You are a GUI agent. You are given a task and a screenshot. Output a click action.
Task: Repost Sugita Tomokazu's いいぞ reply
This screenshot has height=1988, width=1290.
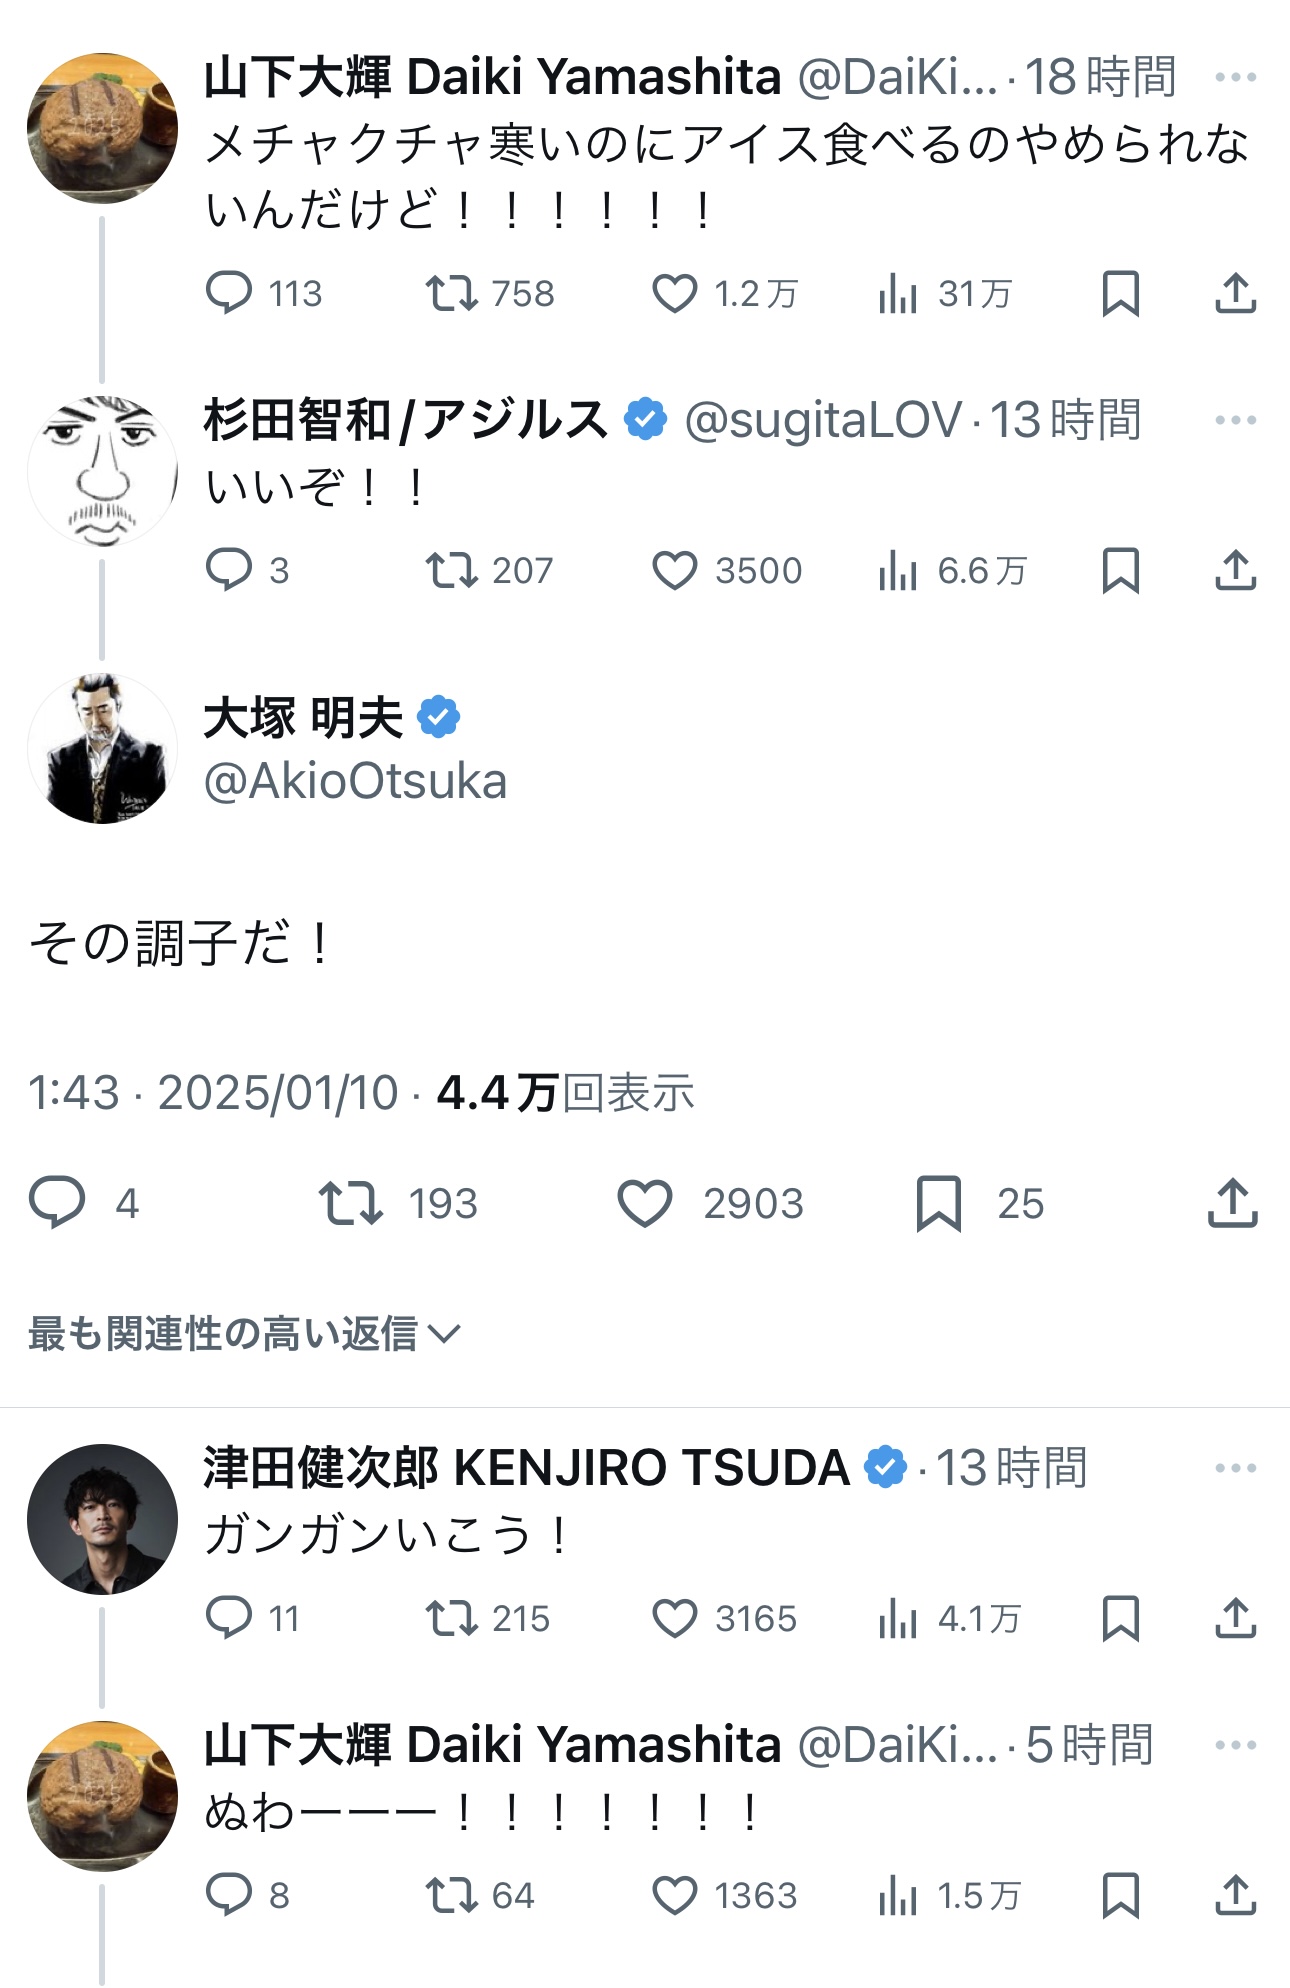[x=451, y=570]
